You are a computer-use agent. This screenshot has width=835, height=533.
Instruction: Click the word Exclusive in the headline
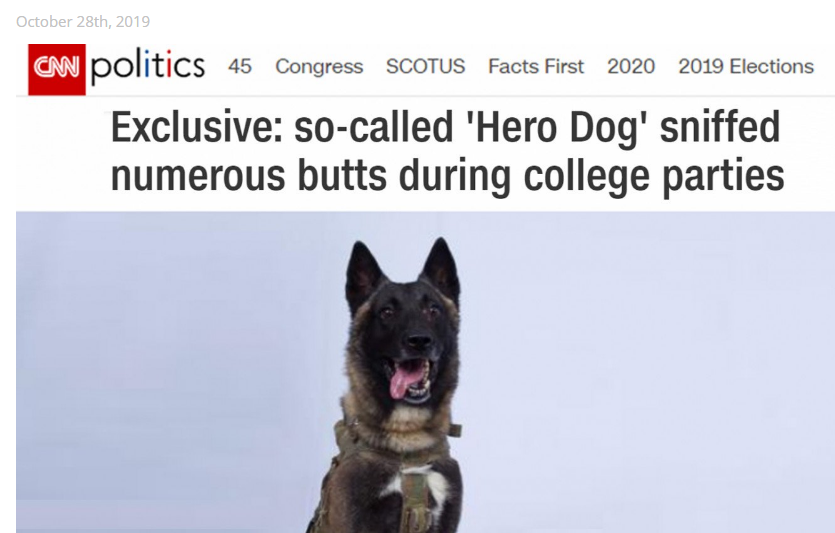tap(193, 127)
